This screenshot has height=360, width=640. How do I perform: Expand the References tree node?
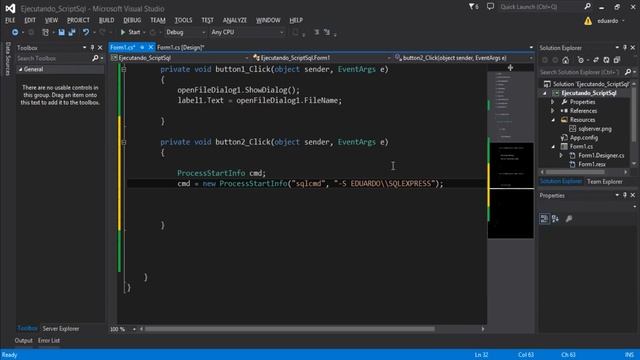pos(553,111)
